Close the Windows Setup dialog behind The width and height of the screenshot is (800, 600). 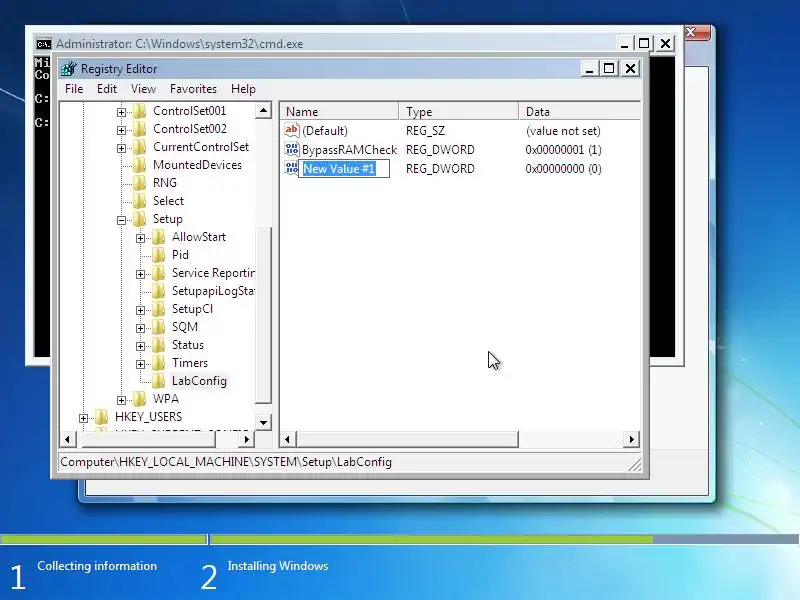[696, 33]
